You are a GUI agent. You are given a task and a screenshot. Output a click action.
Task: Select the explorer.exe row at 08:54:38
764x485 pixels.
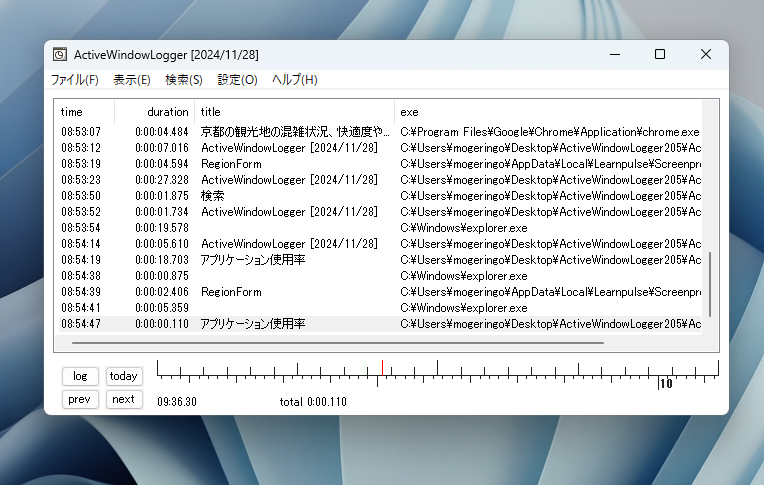(x=380, y=276)
